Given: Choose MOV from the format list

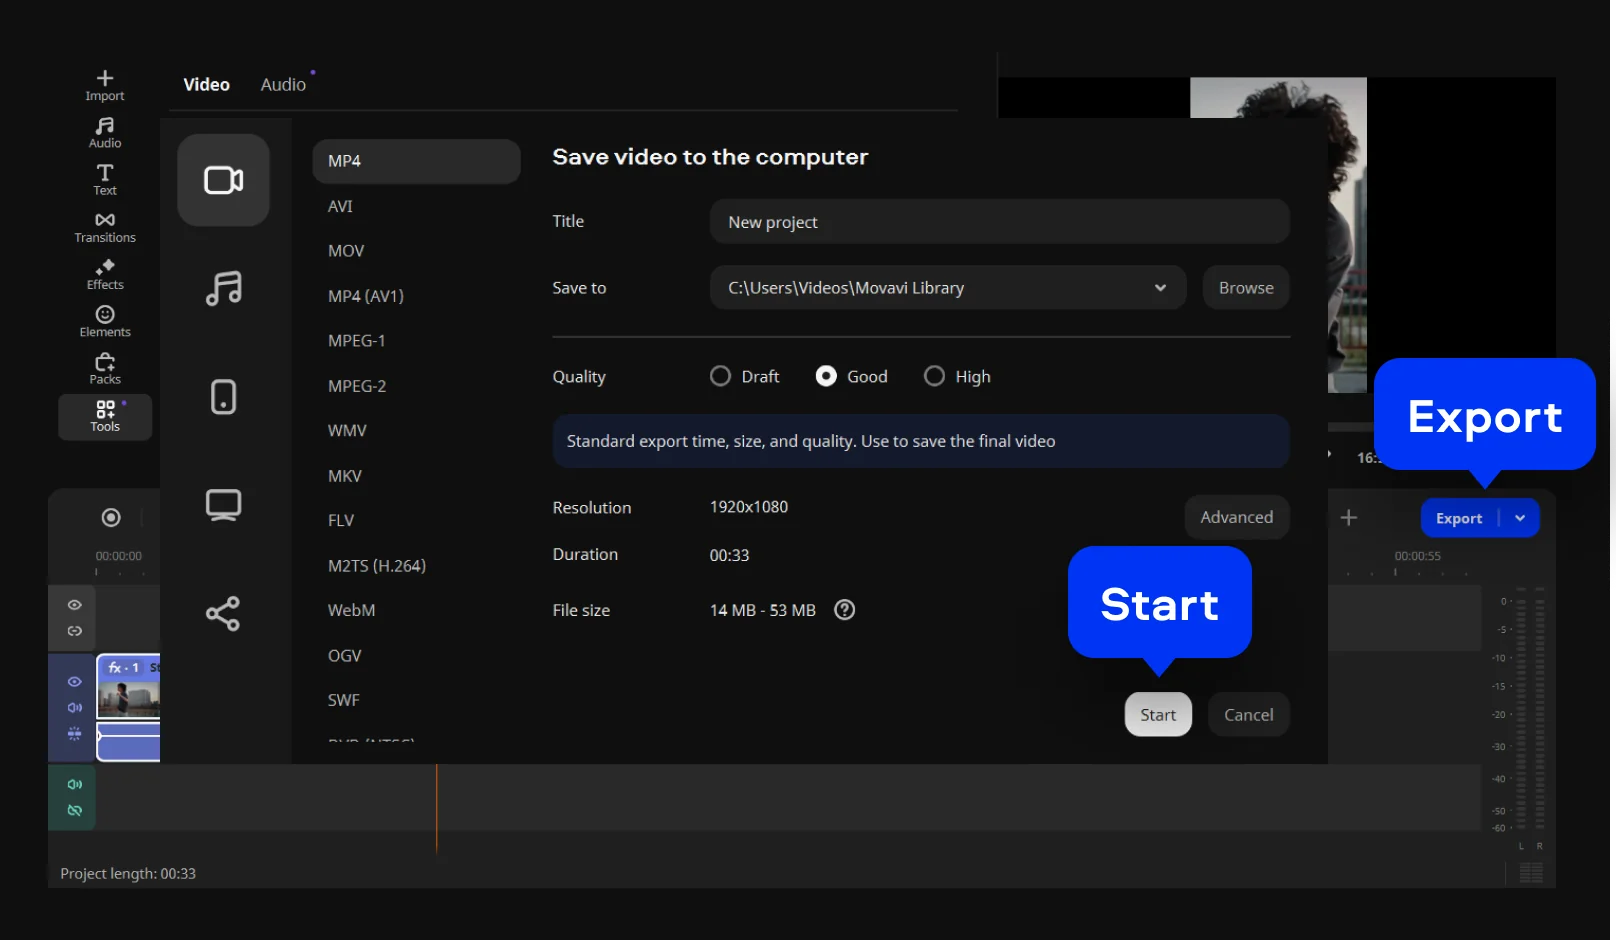Looking at the screenshot, I should click(346, 251).
